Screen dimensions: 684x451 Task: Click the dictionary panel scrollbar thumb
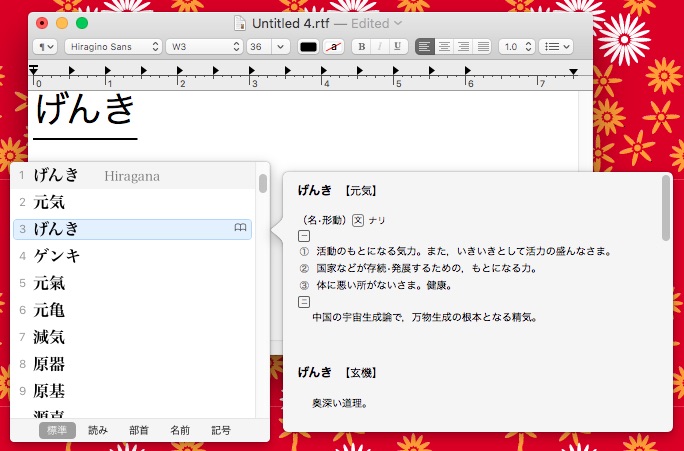[x=666, y=208]
